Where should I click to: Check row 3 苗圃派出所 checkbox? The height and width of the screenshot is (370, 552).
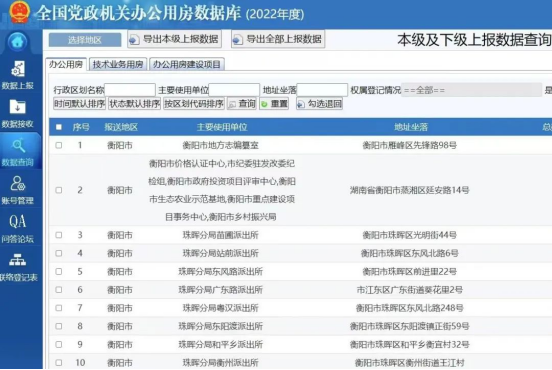[x=59, y=235]
